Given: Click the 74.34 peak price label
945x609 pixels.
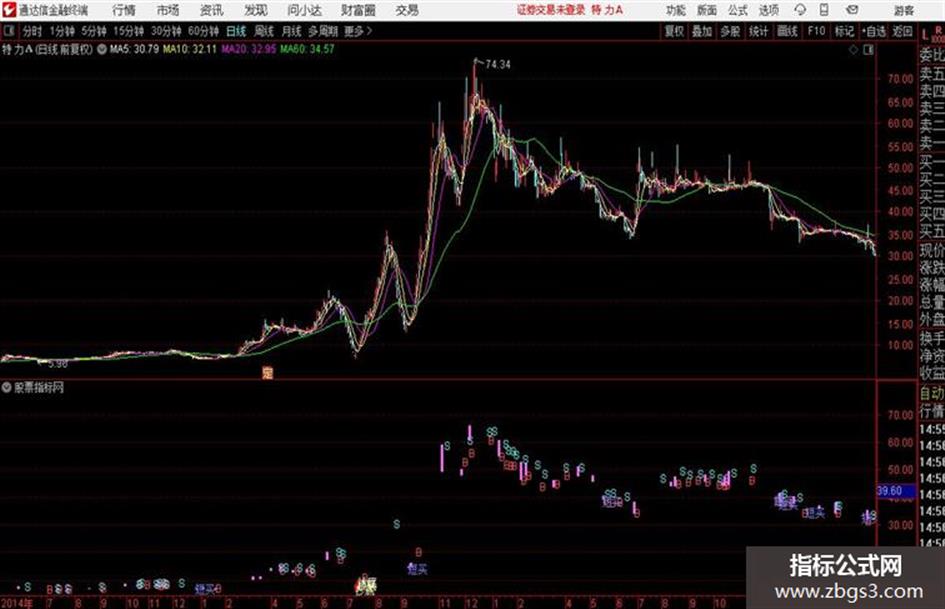Looking at the screenshot, I should click(x=498, y=65).
